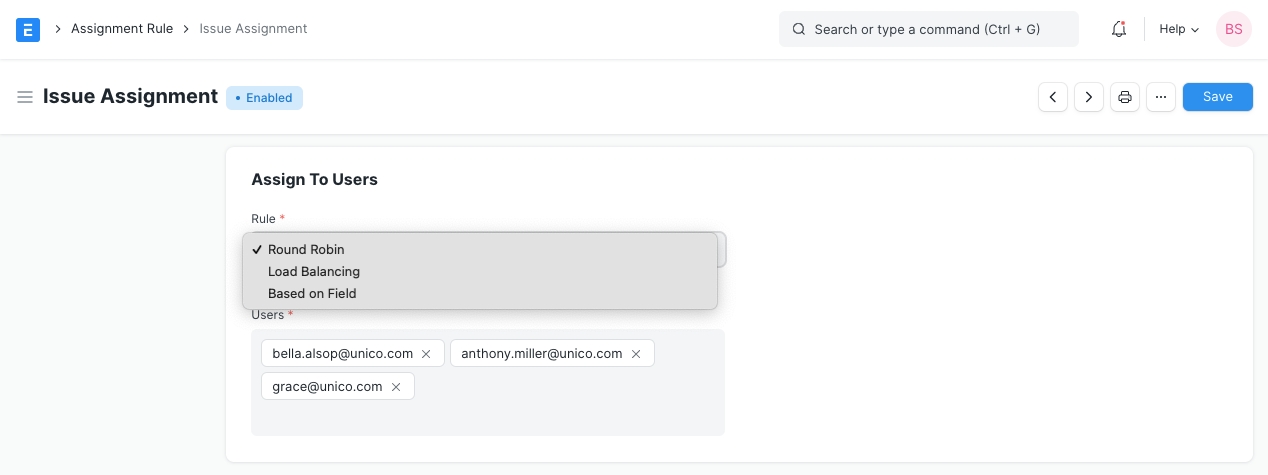Remove grace@unico.com user tag
Screen dimensions: 1268x475
coord(396,387)
